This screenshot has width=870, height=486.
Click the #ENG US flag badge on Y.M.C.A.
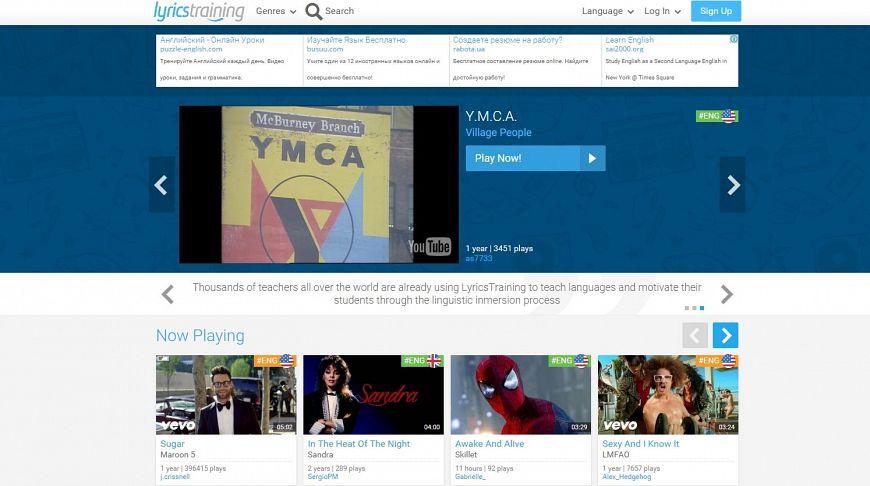(717, 116)
